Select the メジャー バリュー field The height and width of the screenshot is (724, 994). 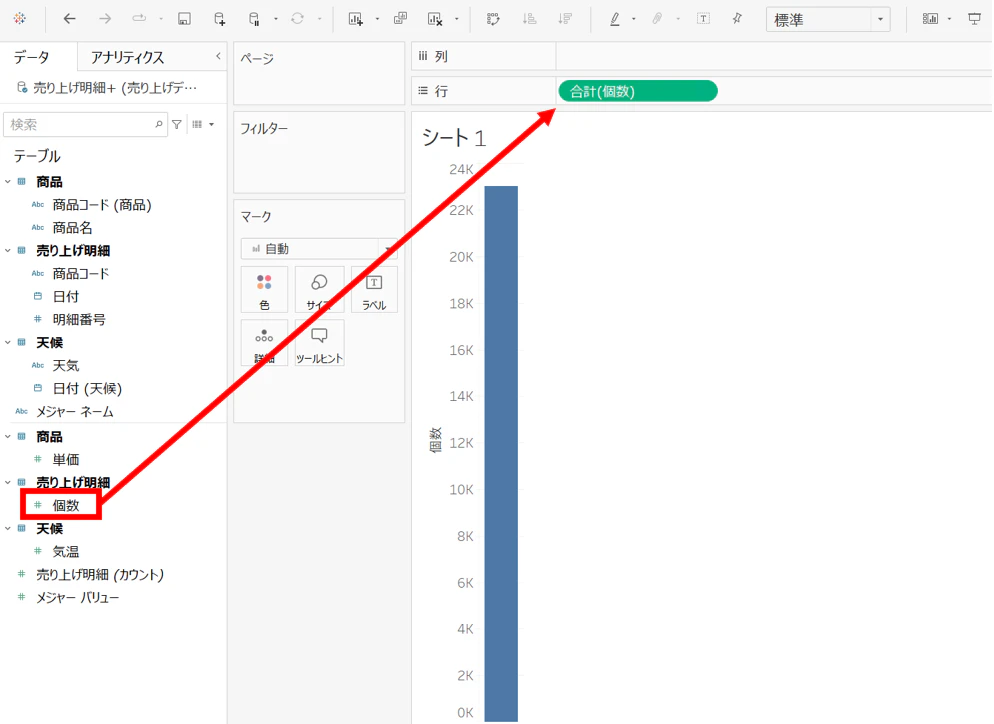tap(77, 597)
